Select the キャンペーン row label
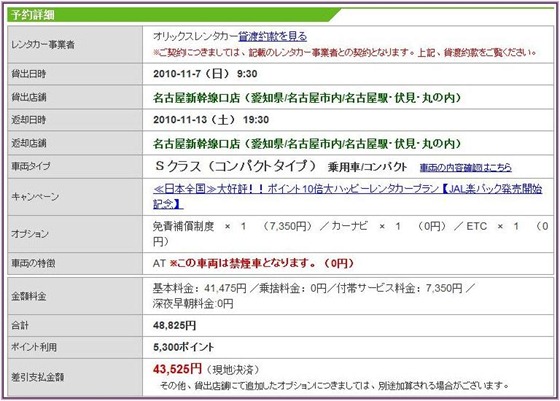The height and width of the screenshot is (401, 560). [x=35, y=196]
